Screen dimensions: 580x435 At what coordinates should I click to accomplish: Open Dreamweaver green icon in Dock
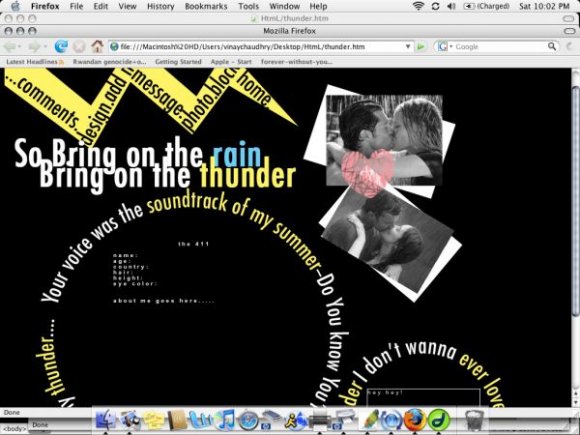click(438, 420)
